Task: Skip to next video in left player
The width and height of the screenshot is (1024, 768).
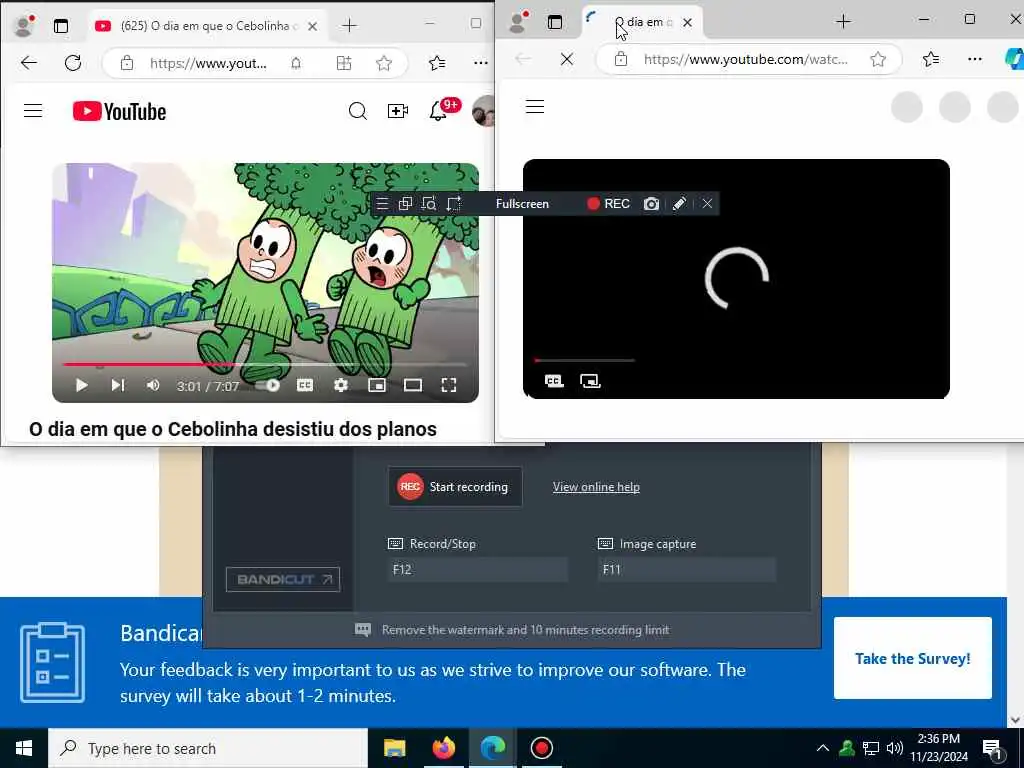Action: coord(118,385)
